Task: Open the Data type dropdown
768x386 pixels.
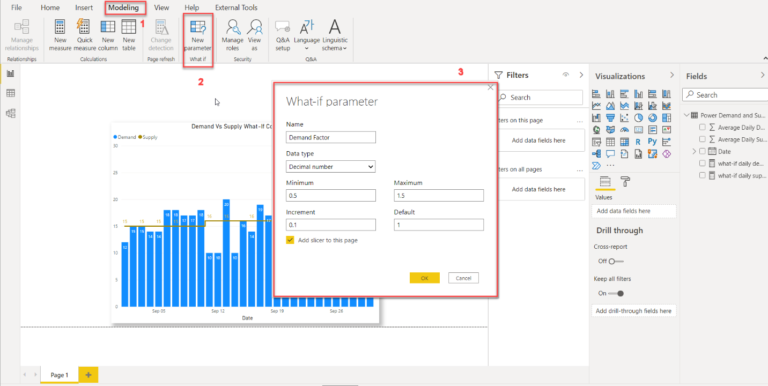Action: point(331,167)
